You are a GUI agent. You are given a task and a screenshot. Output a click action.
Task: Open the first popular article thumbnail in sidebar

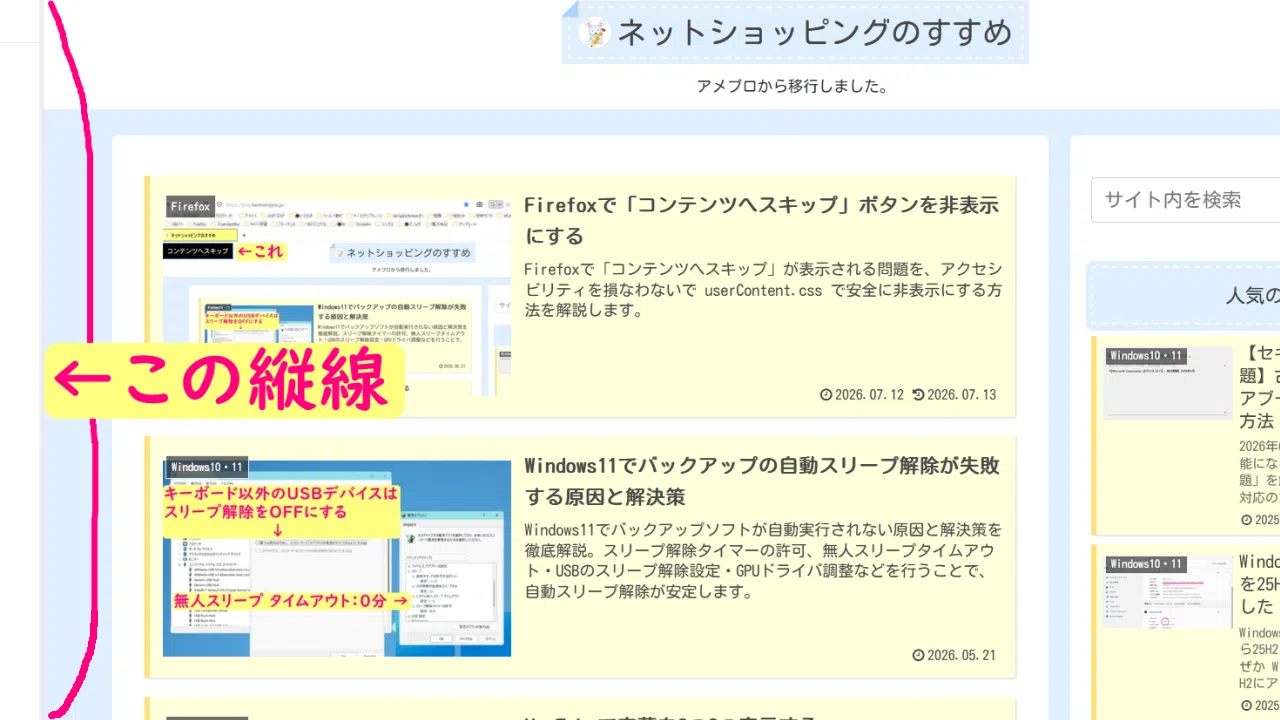point(1169,382)
